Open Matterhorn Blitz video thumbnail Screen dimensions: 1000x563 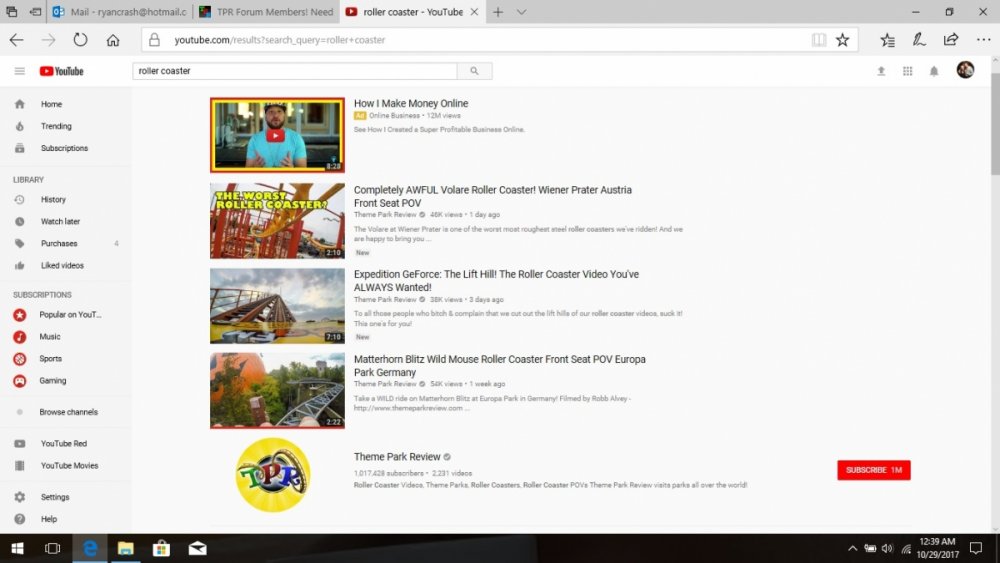(x=277, y=390)
